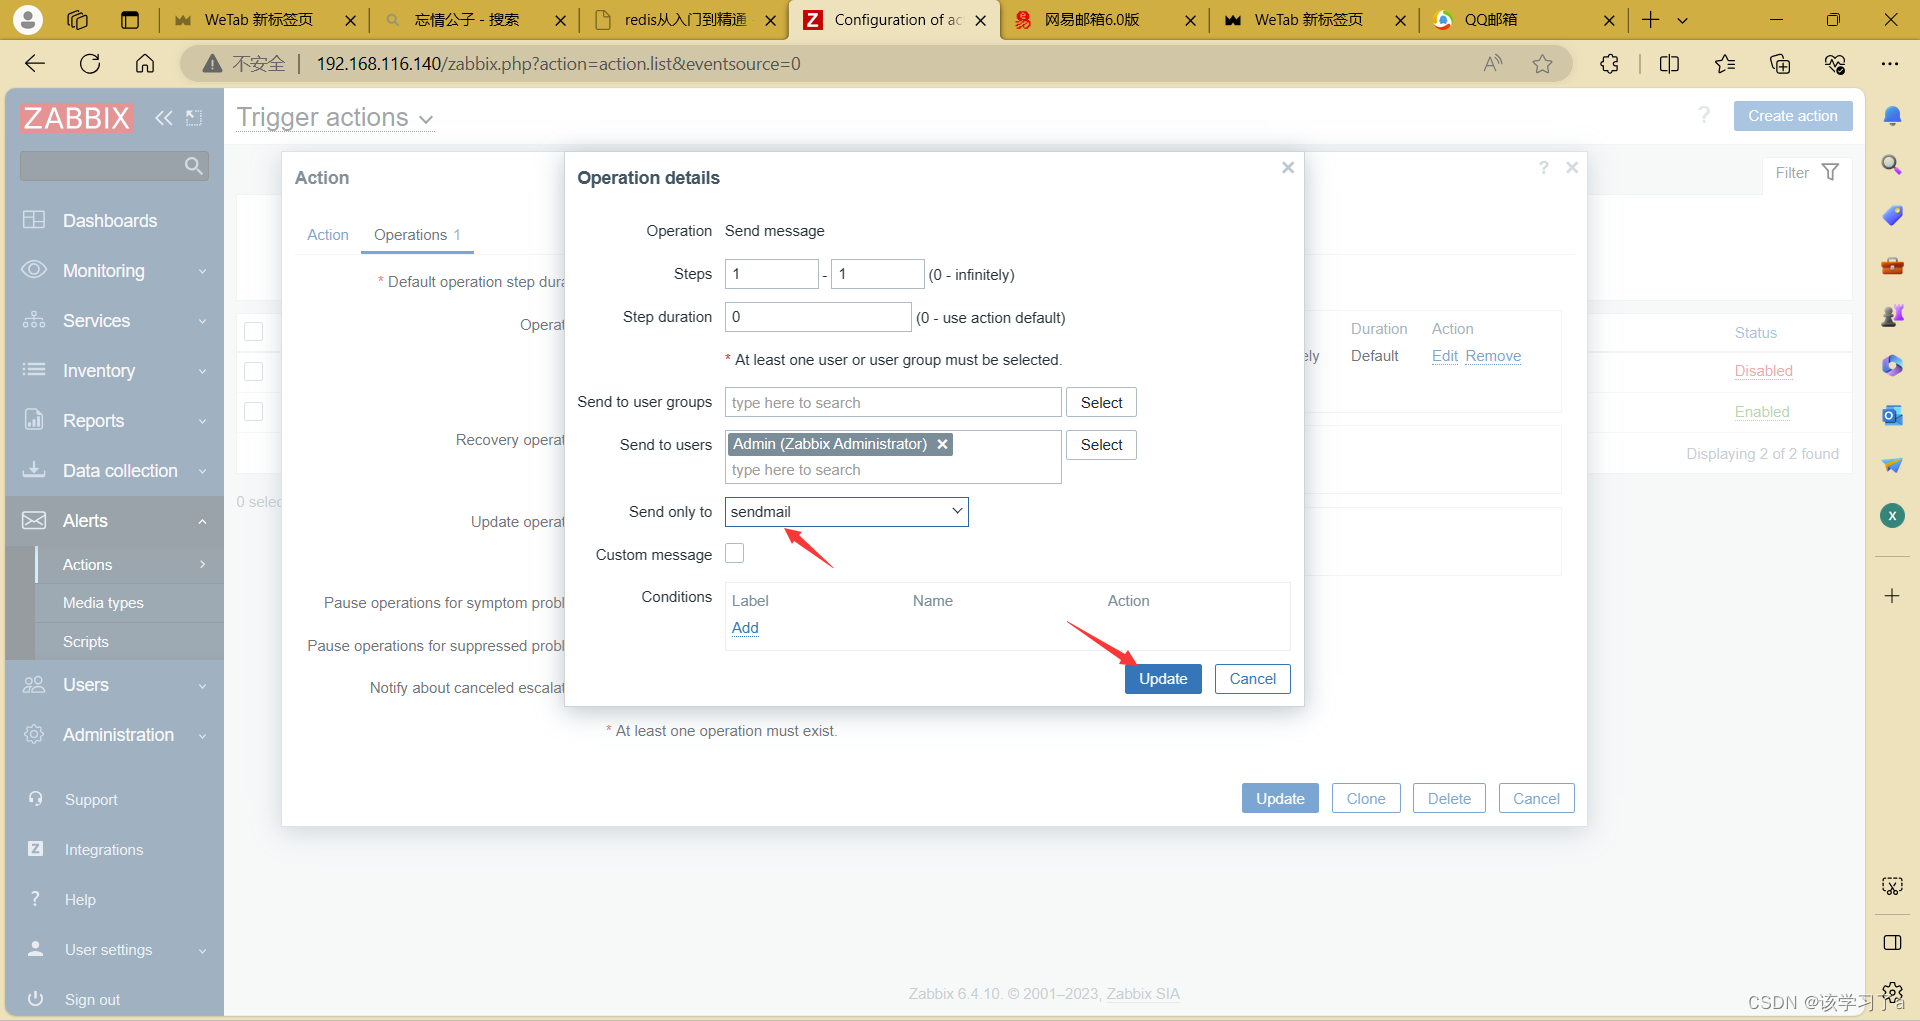
Task: Click Select for user groups
Action: (1101, 402)
